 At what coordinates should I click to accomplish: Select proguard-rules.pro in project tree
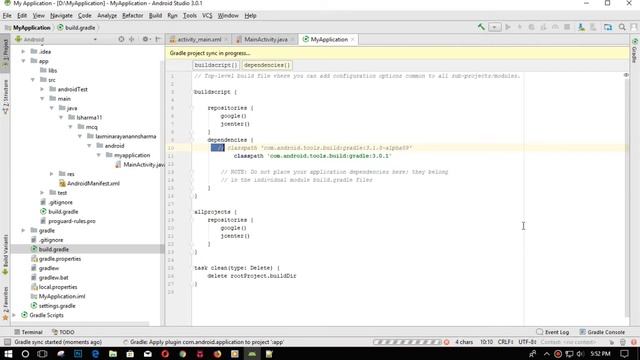(x=68, y=221)
